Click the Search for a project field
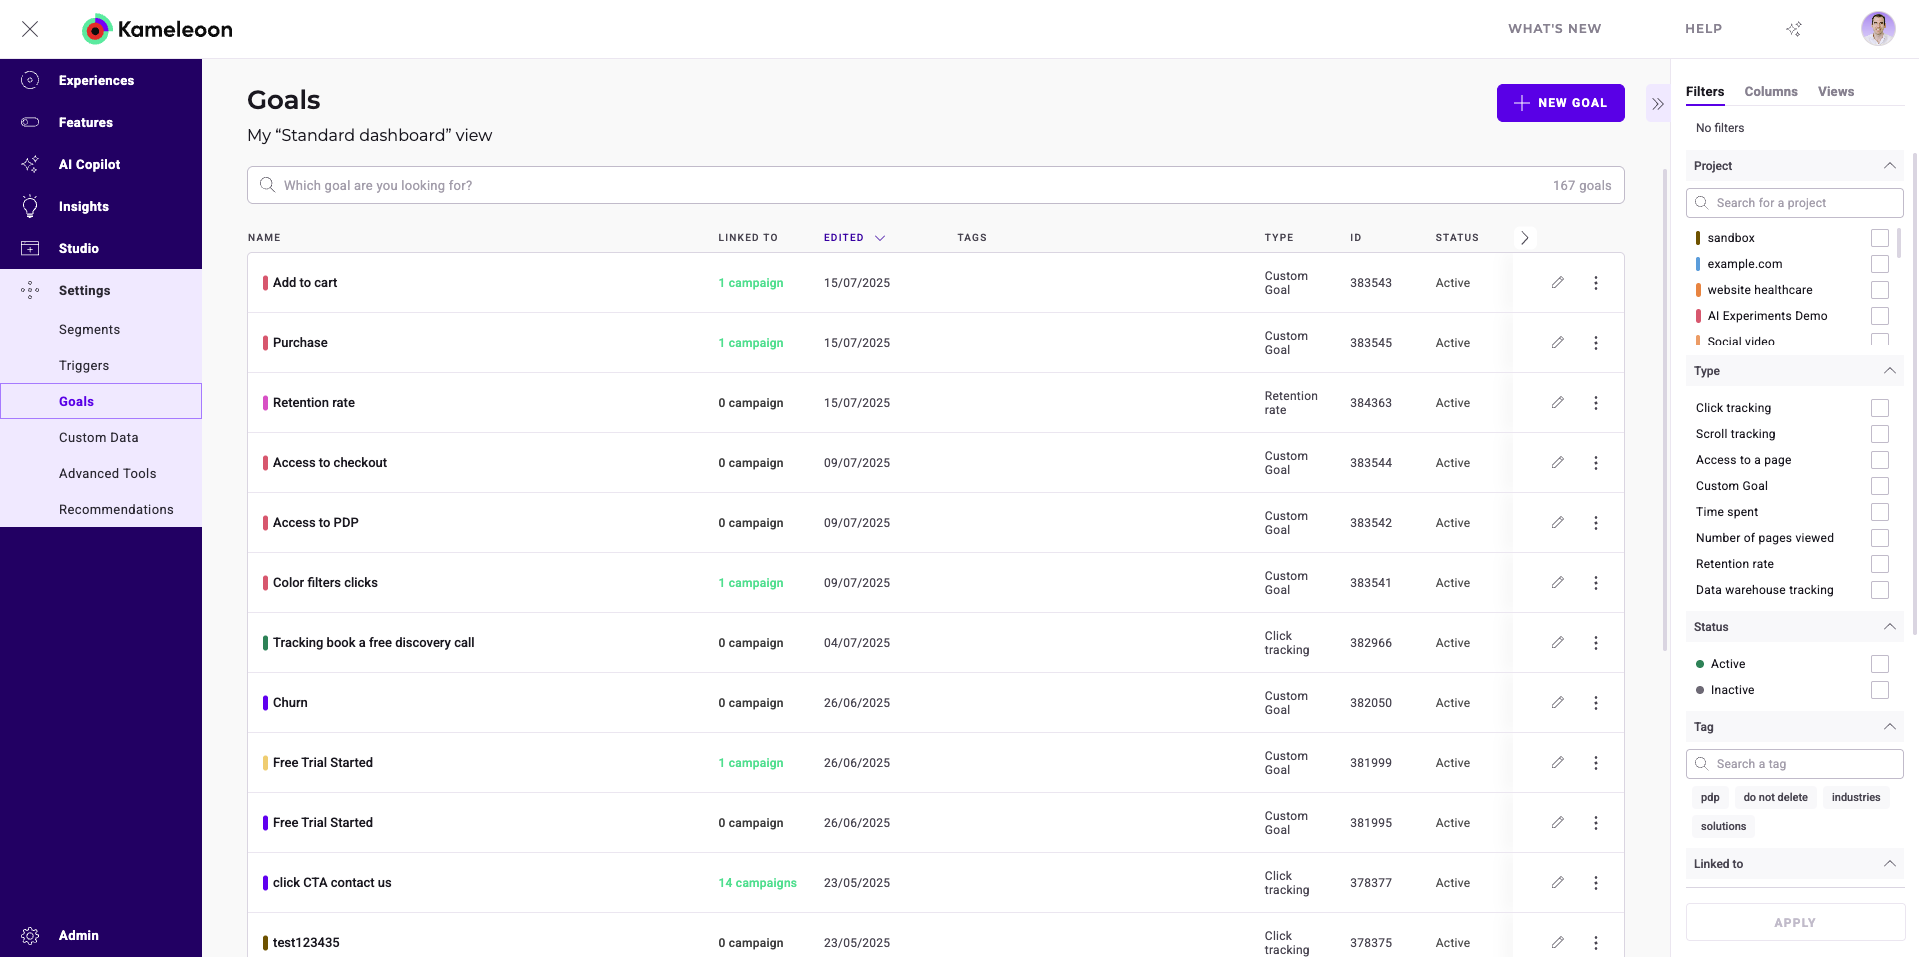The height and width of the screenshot is (957, 1919). pos(1794,203)
